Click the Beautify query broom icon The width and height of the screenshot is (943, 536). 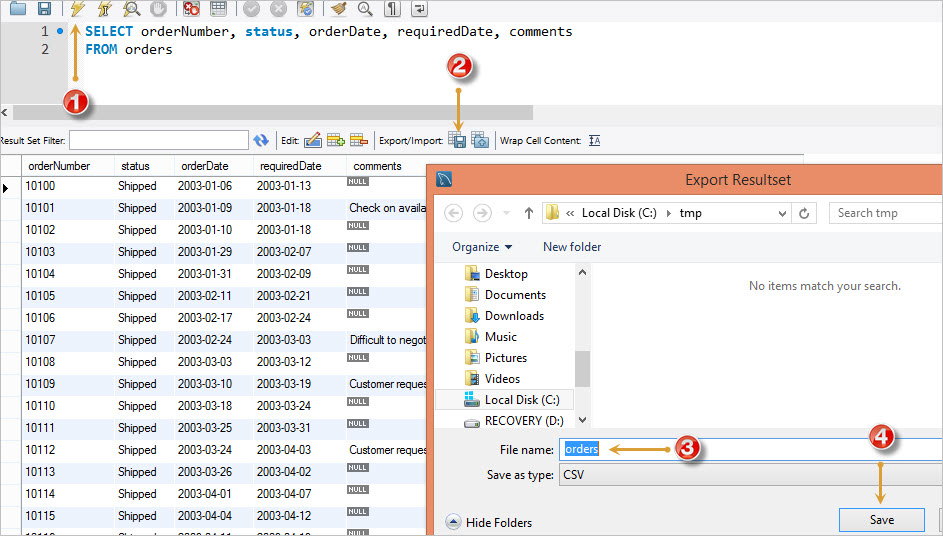[x=339, y=8]
